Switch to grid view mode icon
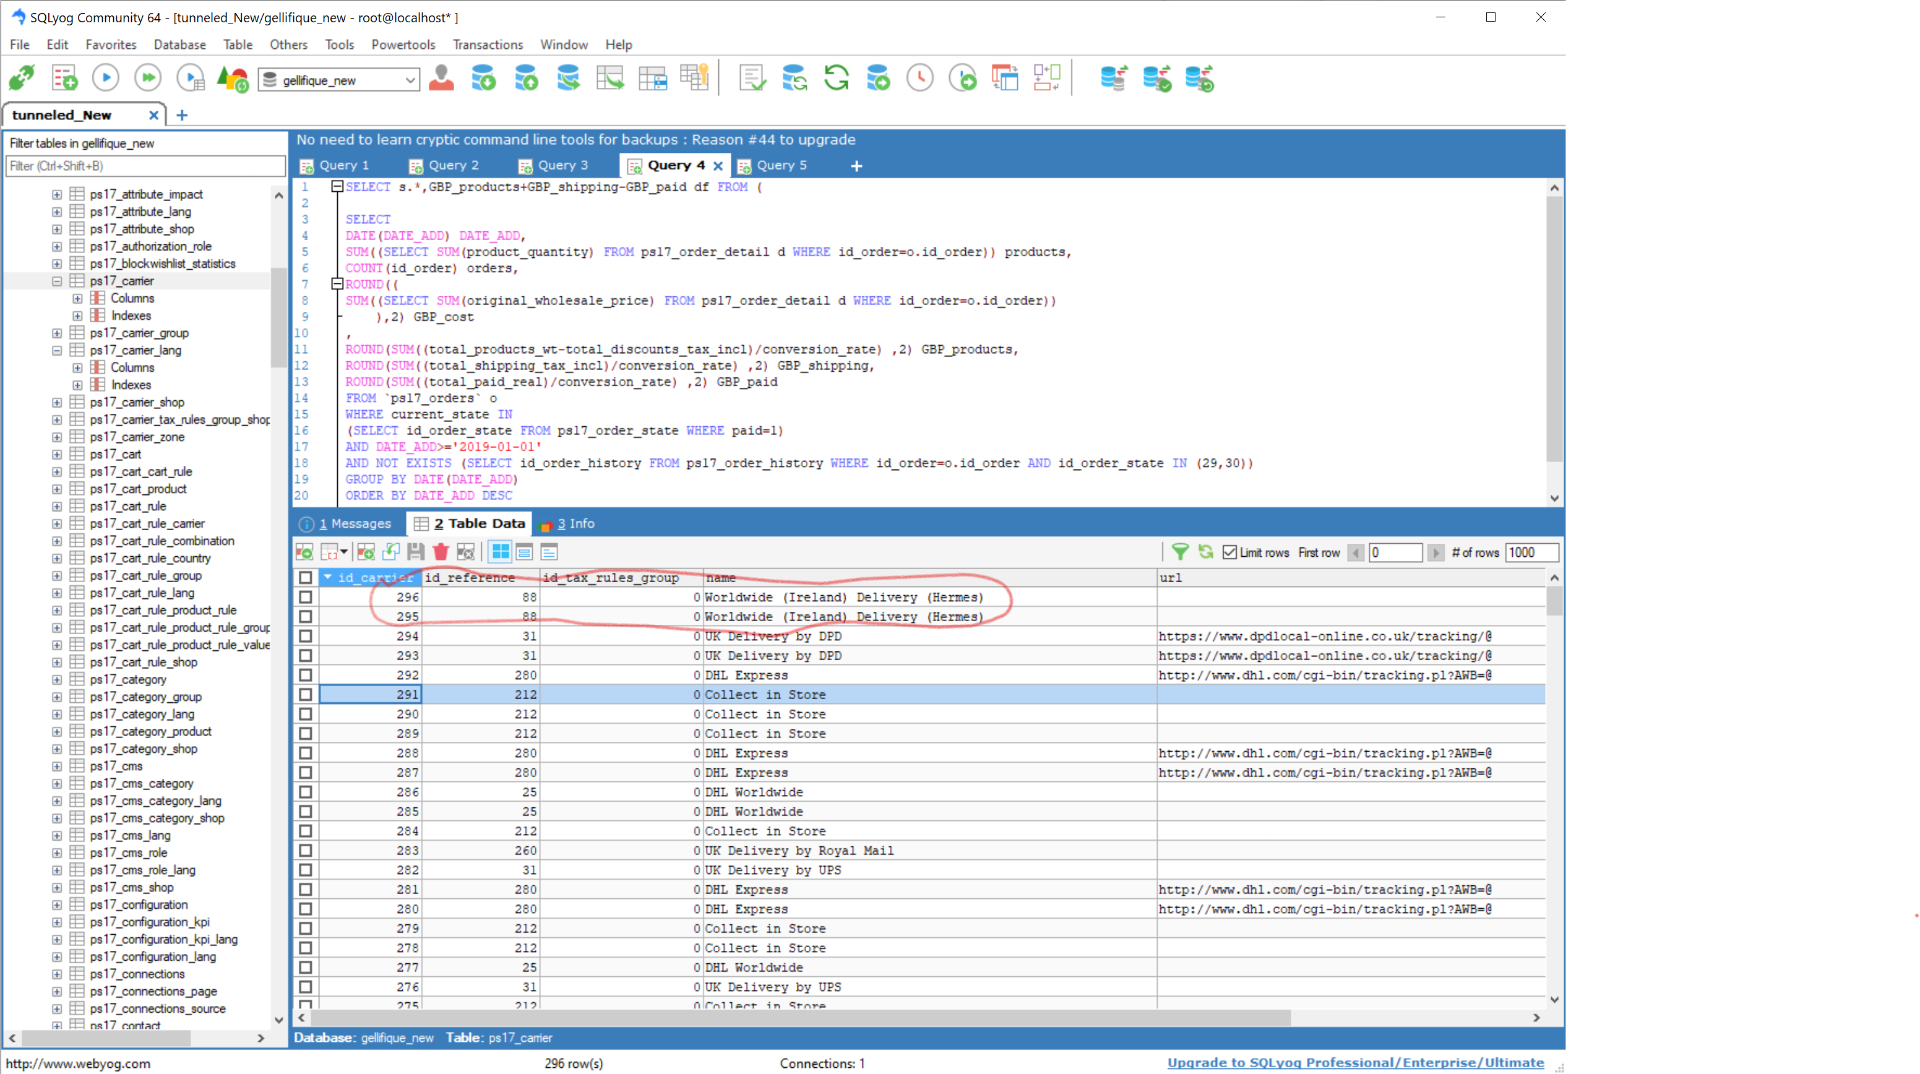The width and height of the screenshot is (1920, 1074). pos(500,552)
